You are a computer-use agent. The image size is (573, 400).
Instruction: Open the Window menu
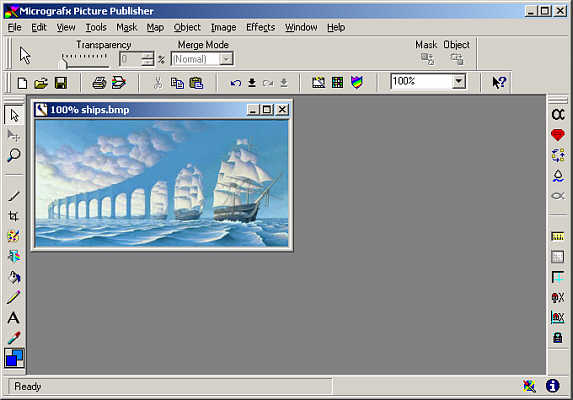301,27
